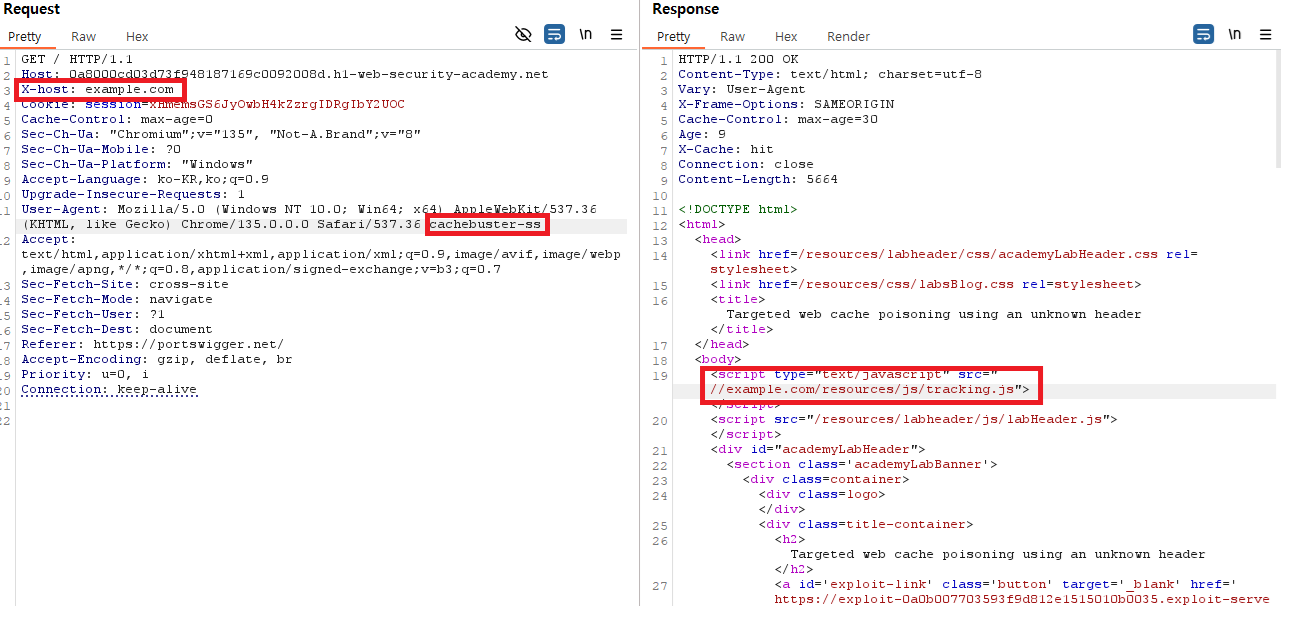This screenshot has height=625, width=1297.
Task: Toggle word wrap icon in Response panel
Action: [1203, 34]
